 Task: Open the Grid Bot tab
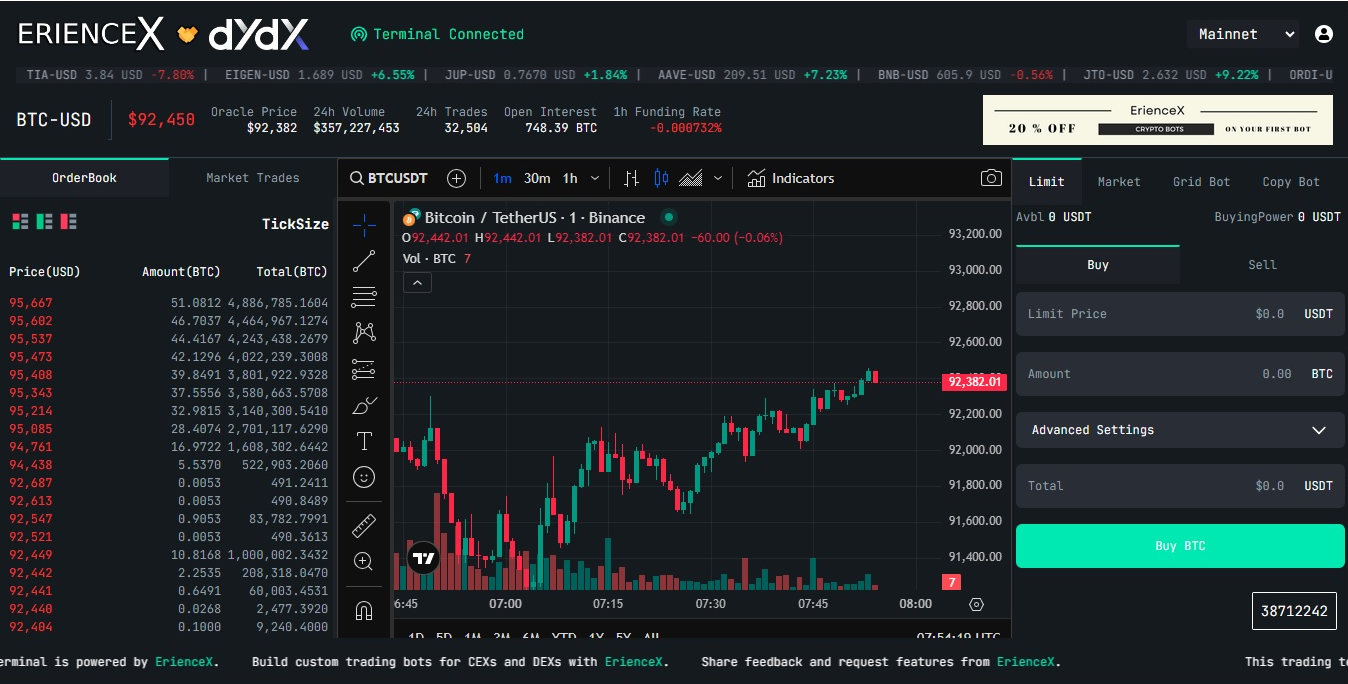click(x=1201, y=181)
